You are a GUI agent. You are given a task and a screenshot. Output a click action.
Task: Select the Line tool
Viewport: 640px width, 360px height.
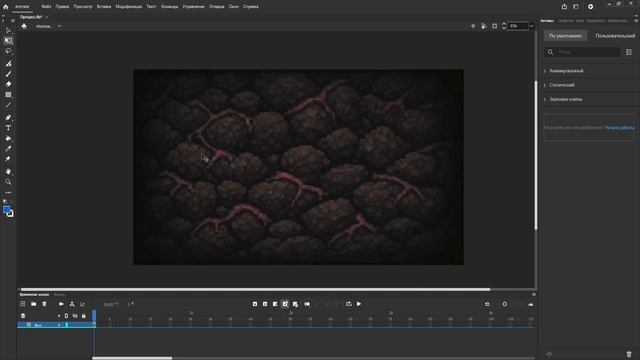point(8,105)
